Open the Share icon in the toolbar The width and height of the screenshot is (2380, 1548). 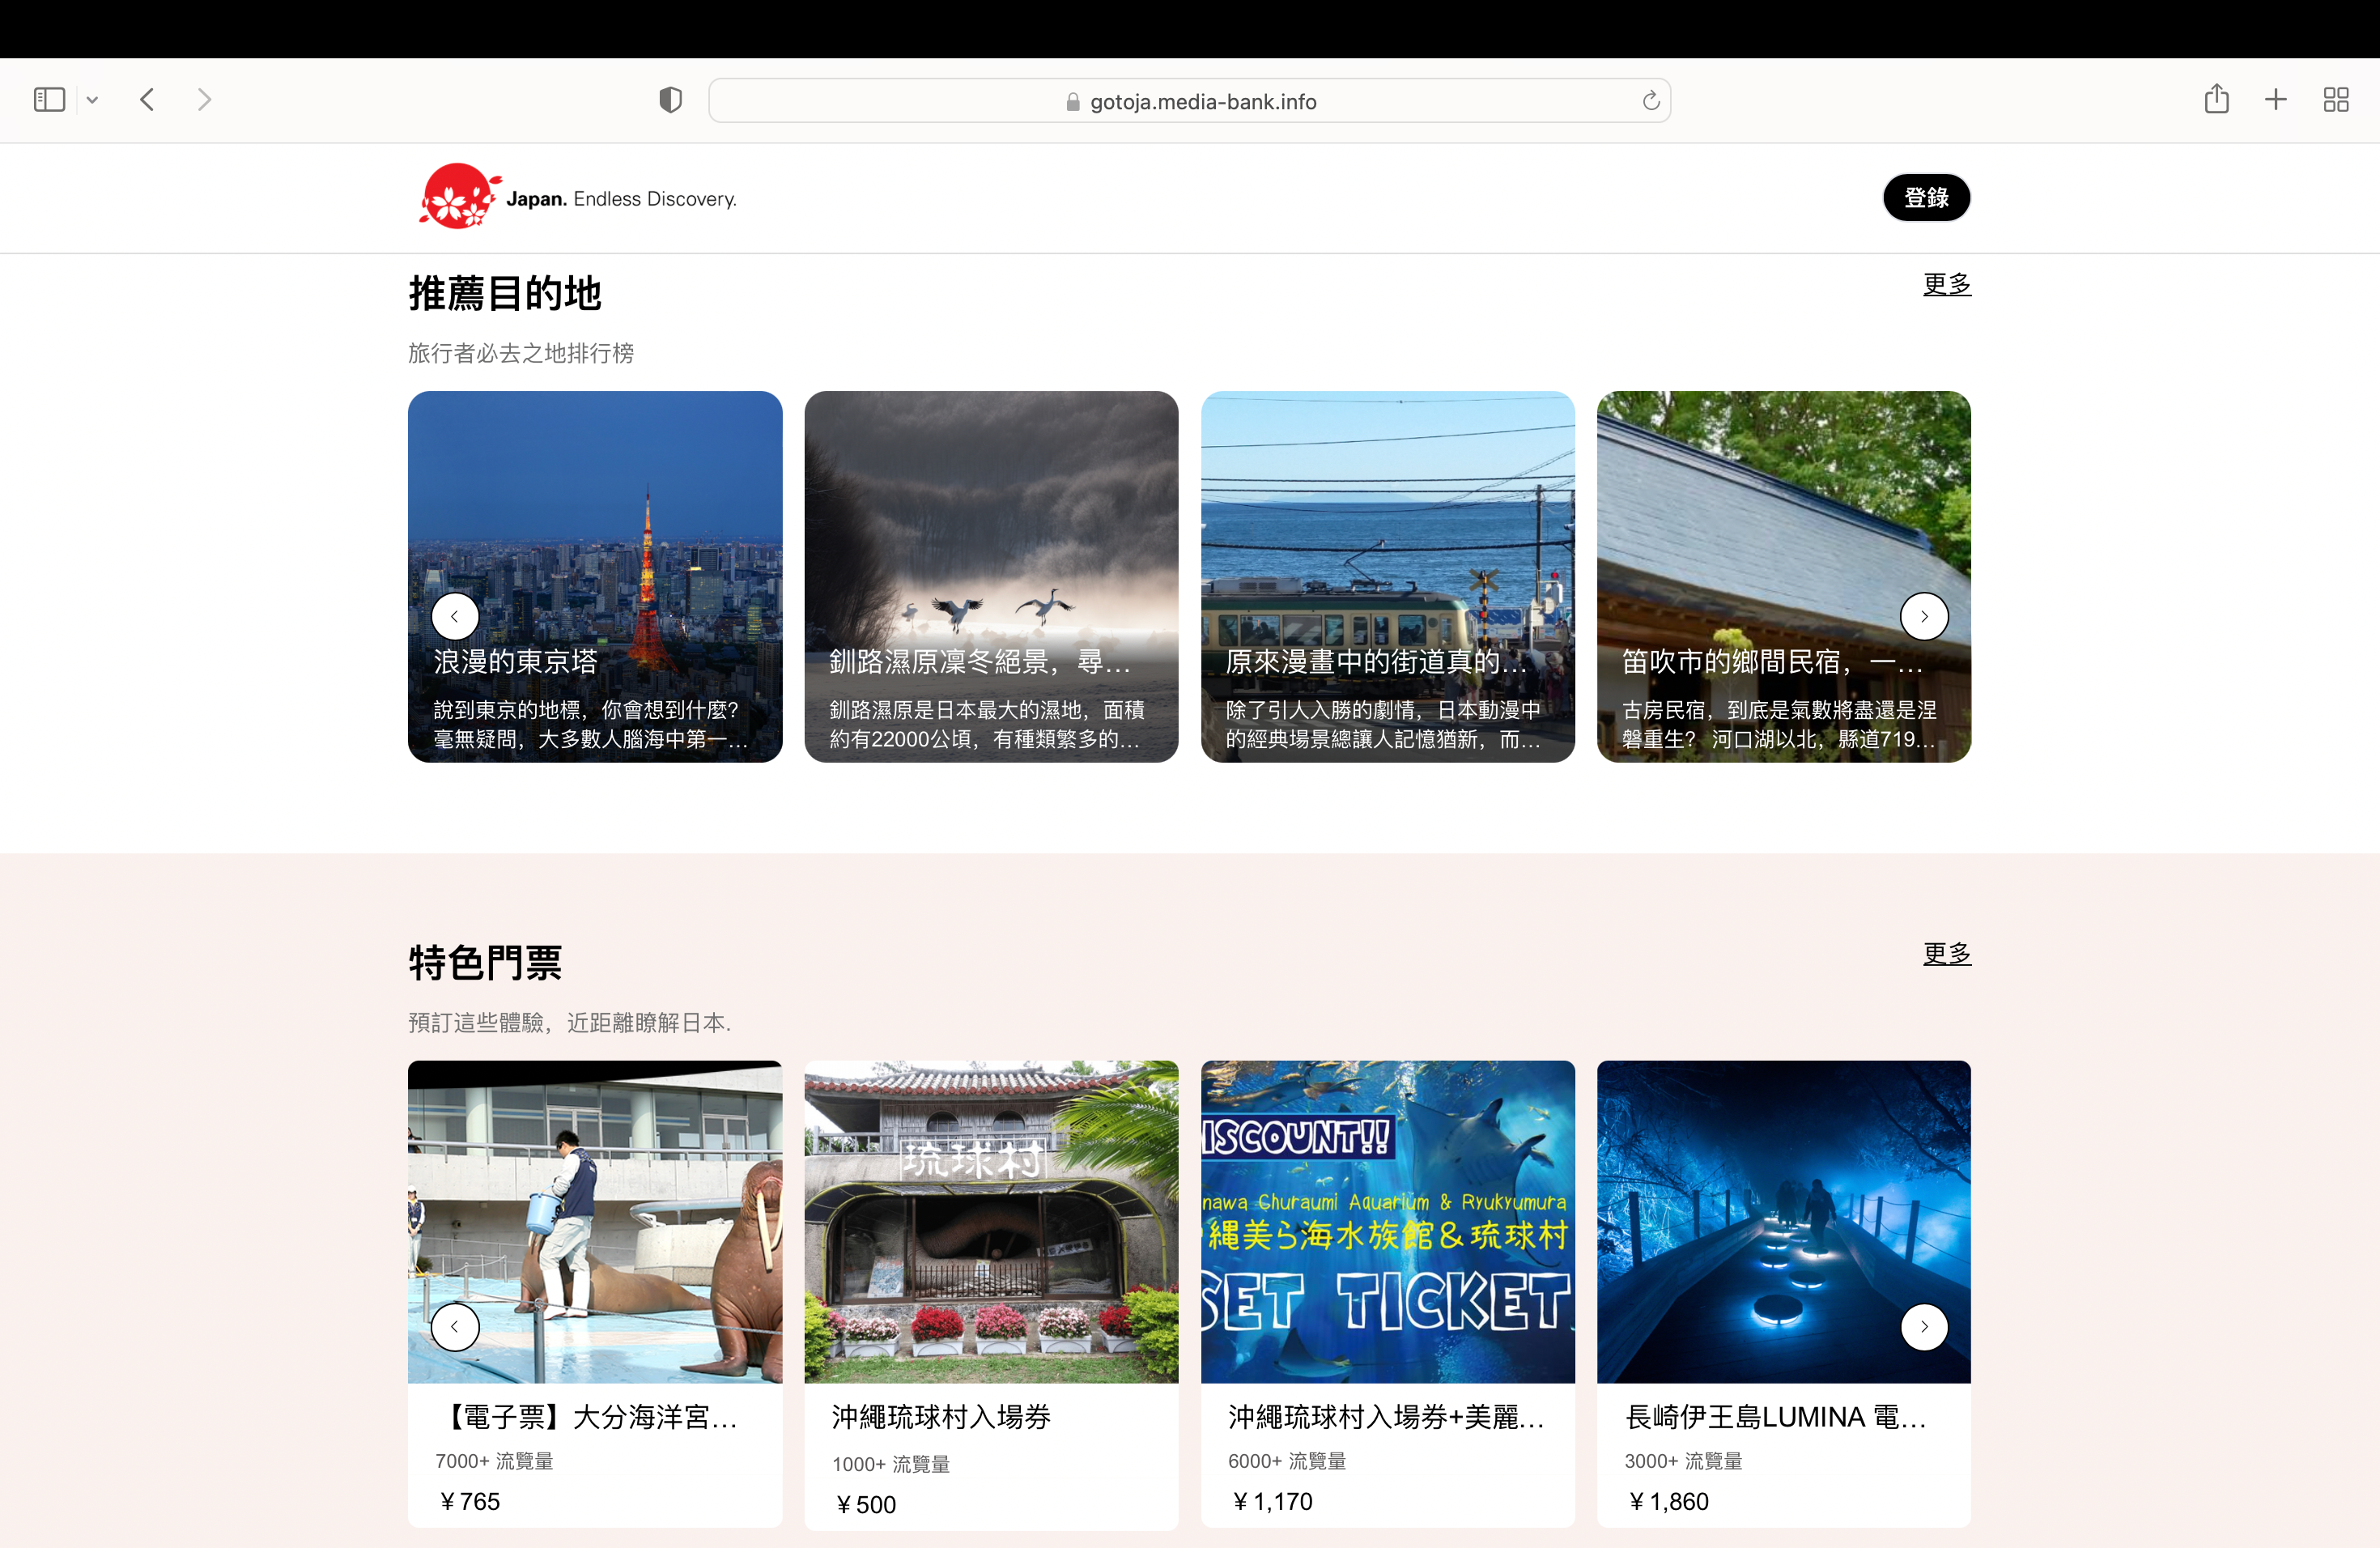2216,100
